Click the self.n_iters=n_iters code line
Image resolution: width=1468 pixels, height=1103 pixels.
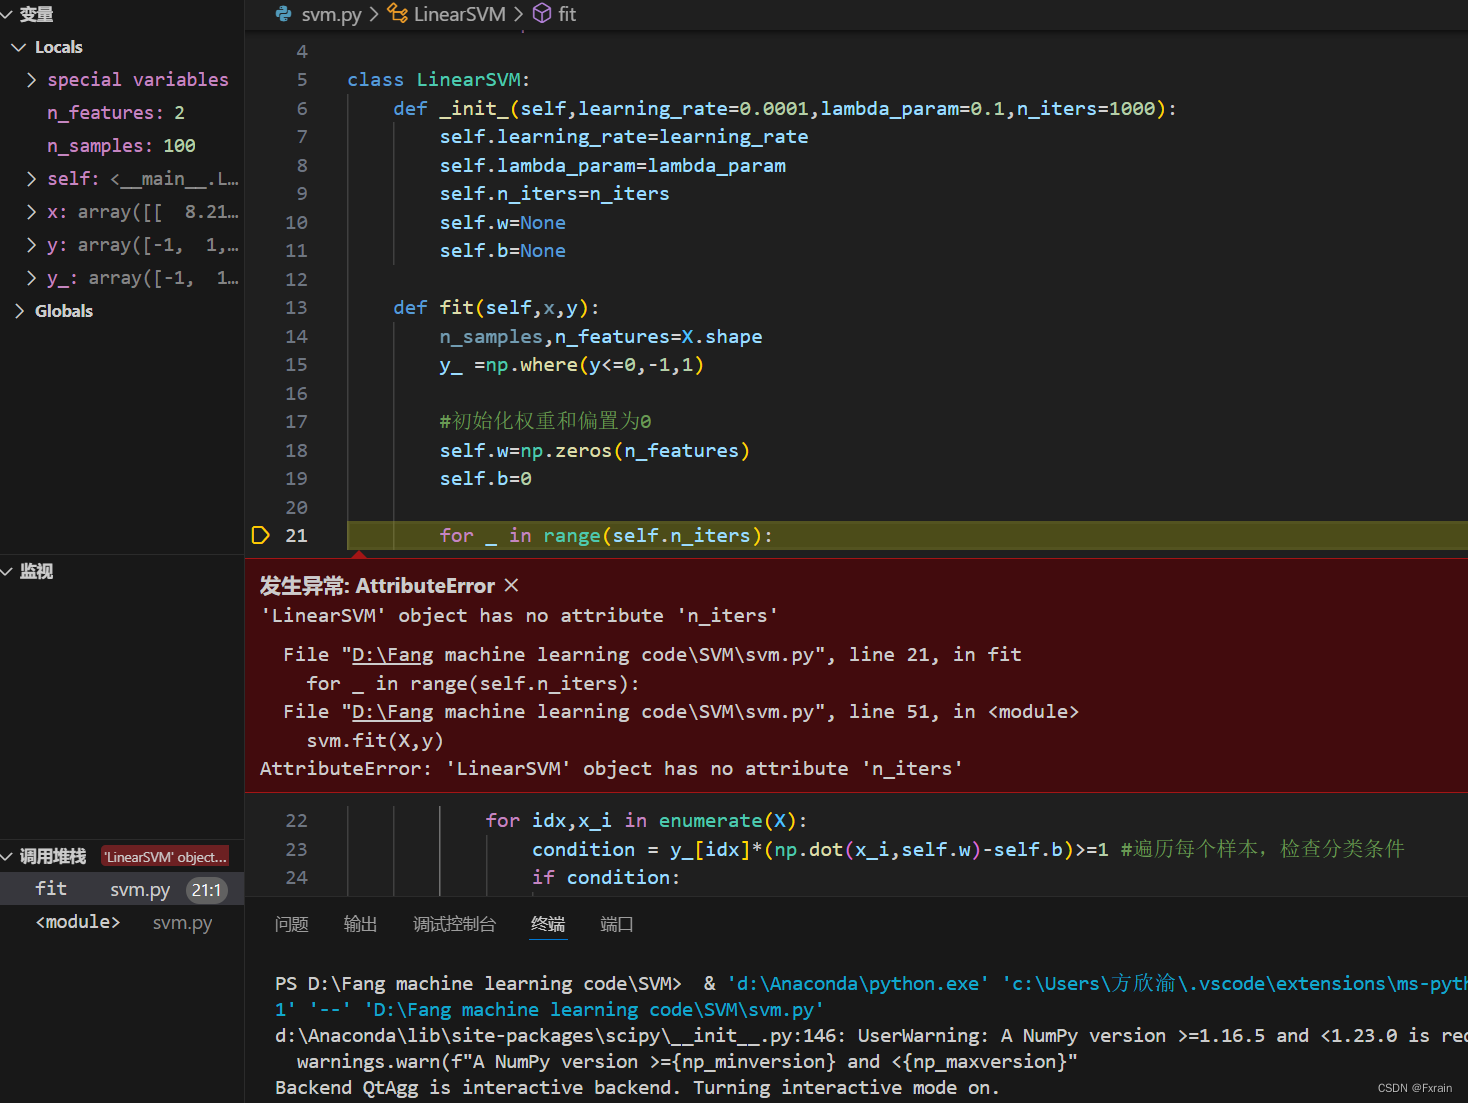coord(554,194)
